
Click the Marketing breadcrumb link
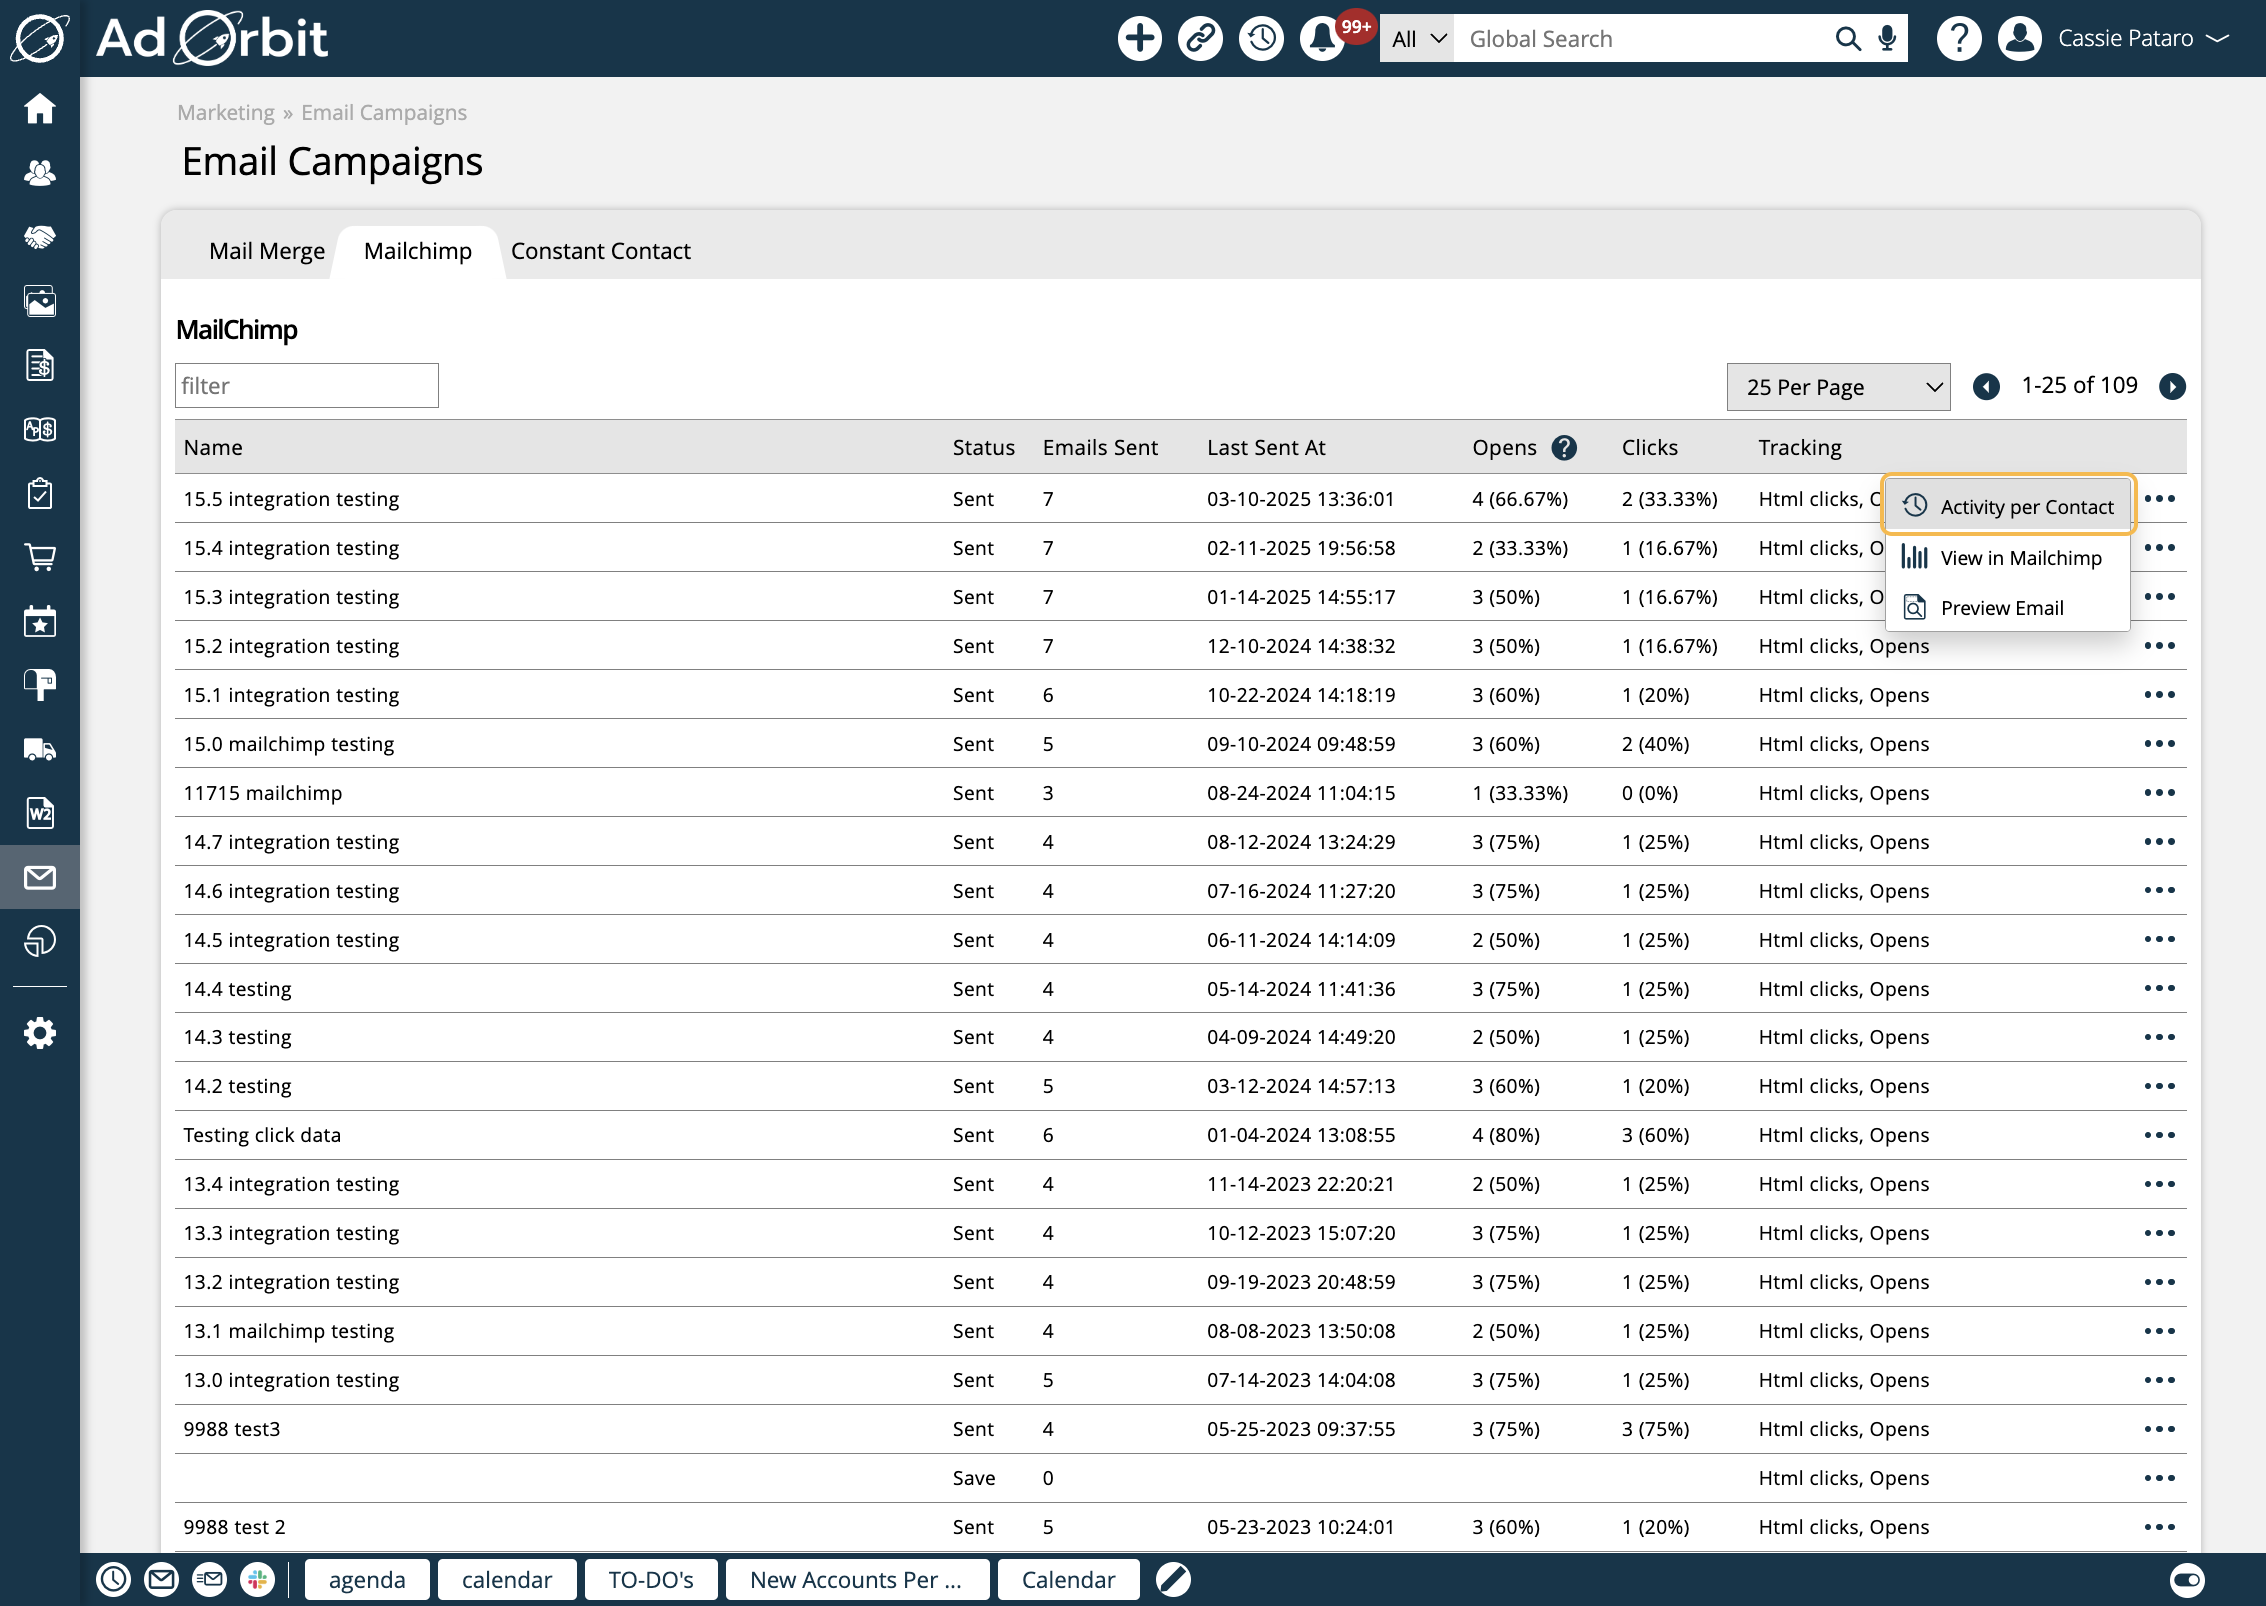click(225, 113)
